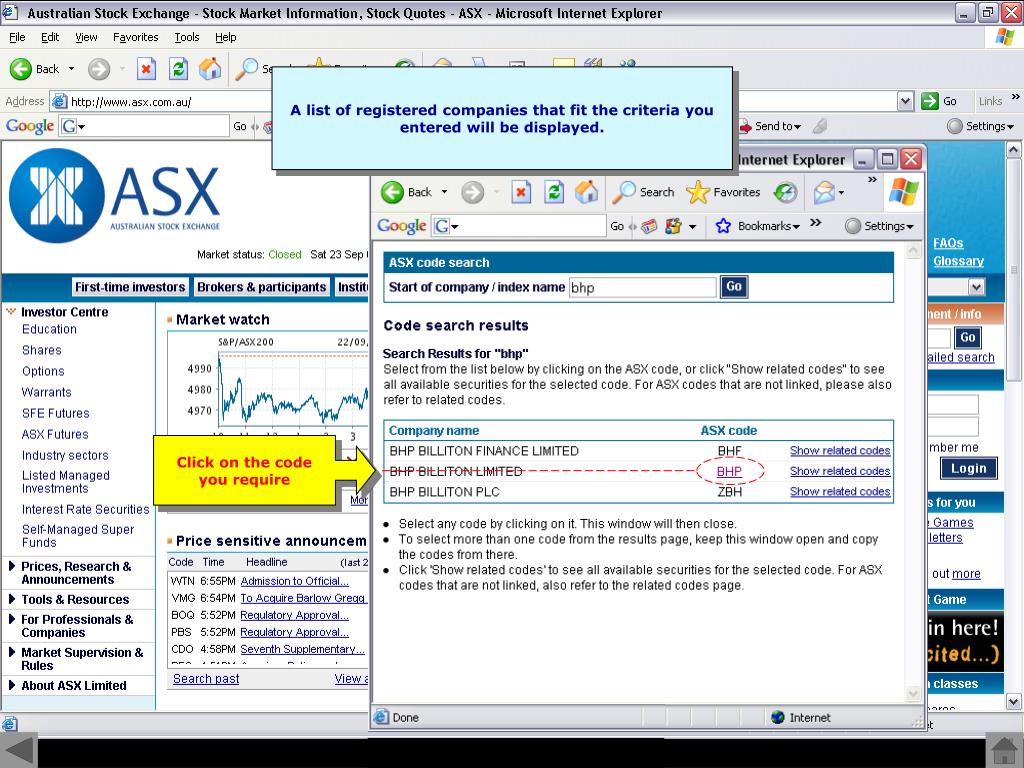The height and width of the screenshot is (768, 1024).
Task: Show related codes for BHP Billiton PLC
Action: pyautogui.click(x=840, y=492)
